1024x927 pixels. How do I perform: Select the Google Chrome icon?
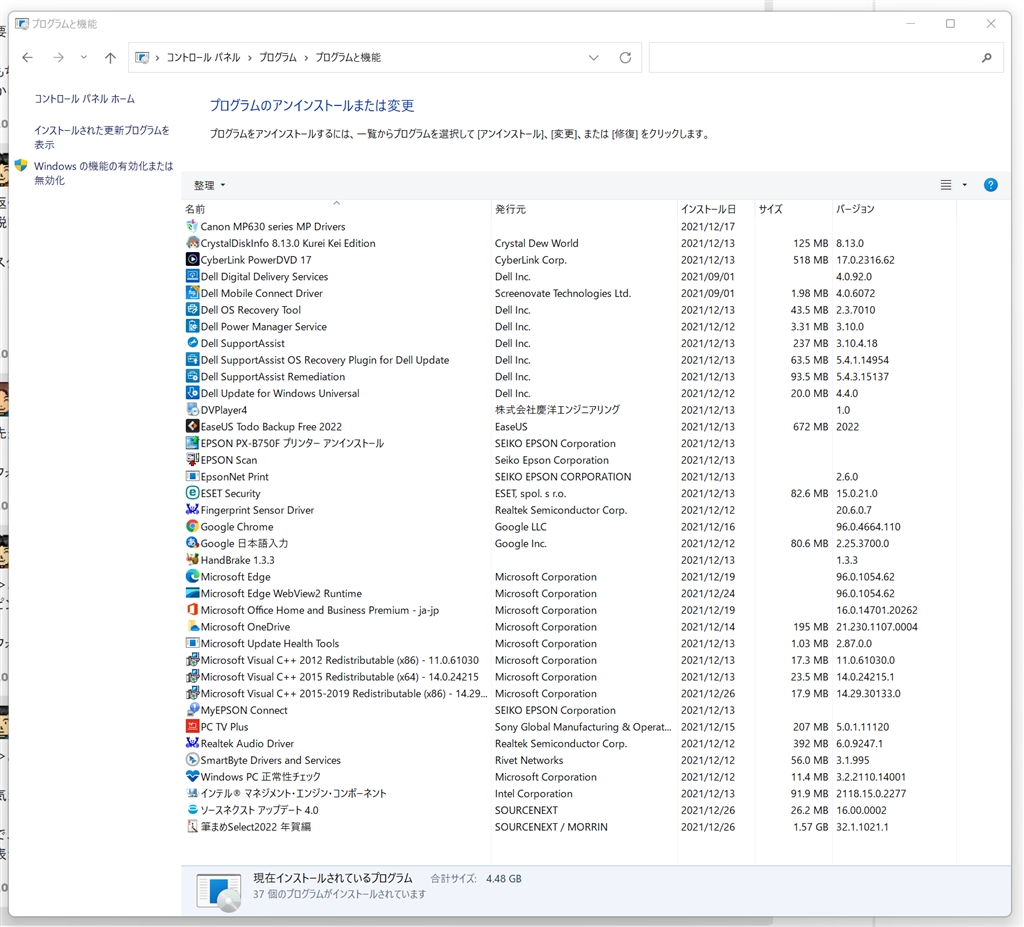pos(192,527)
